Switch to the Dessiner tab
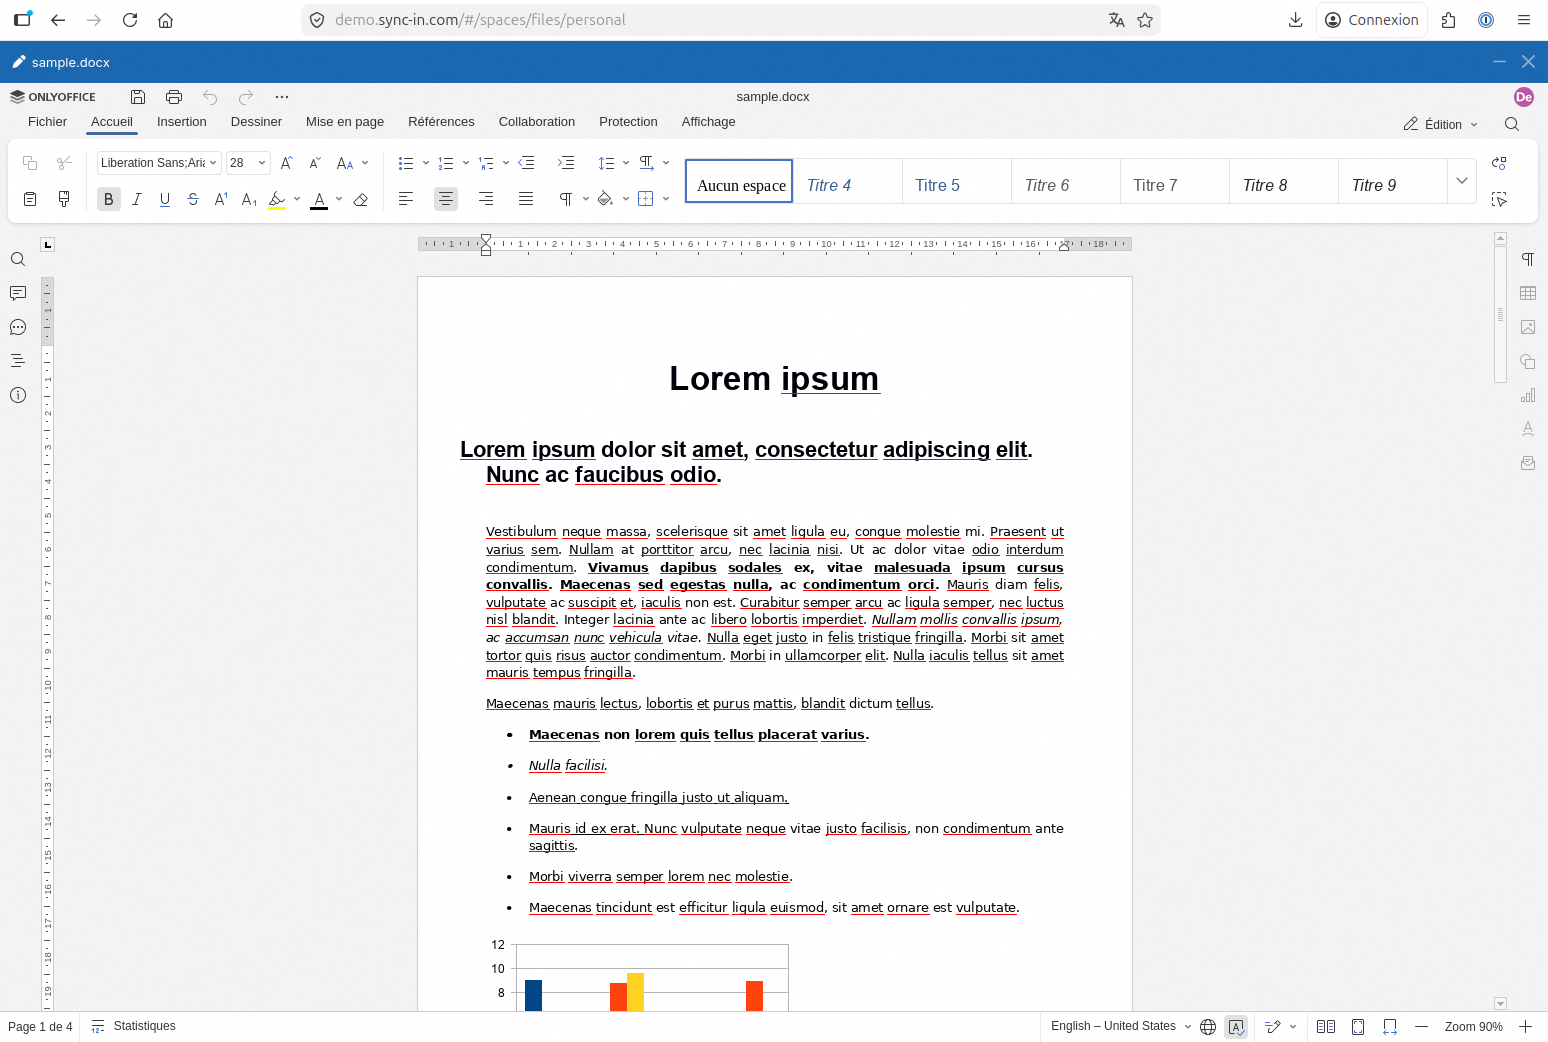This screenshot has height=1042, width=1548. pyautogui.click(x=256, y=122)
